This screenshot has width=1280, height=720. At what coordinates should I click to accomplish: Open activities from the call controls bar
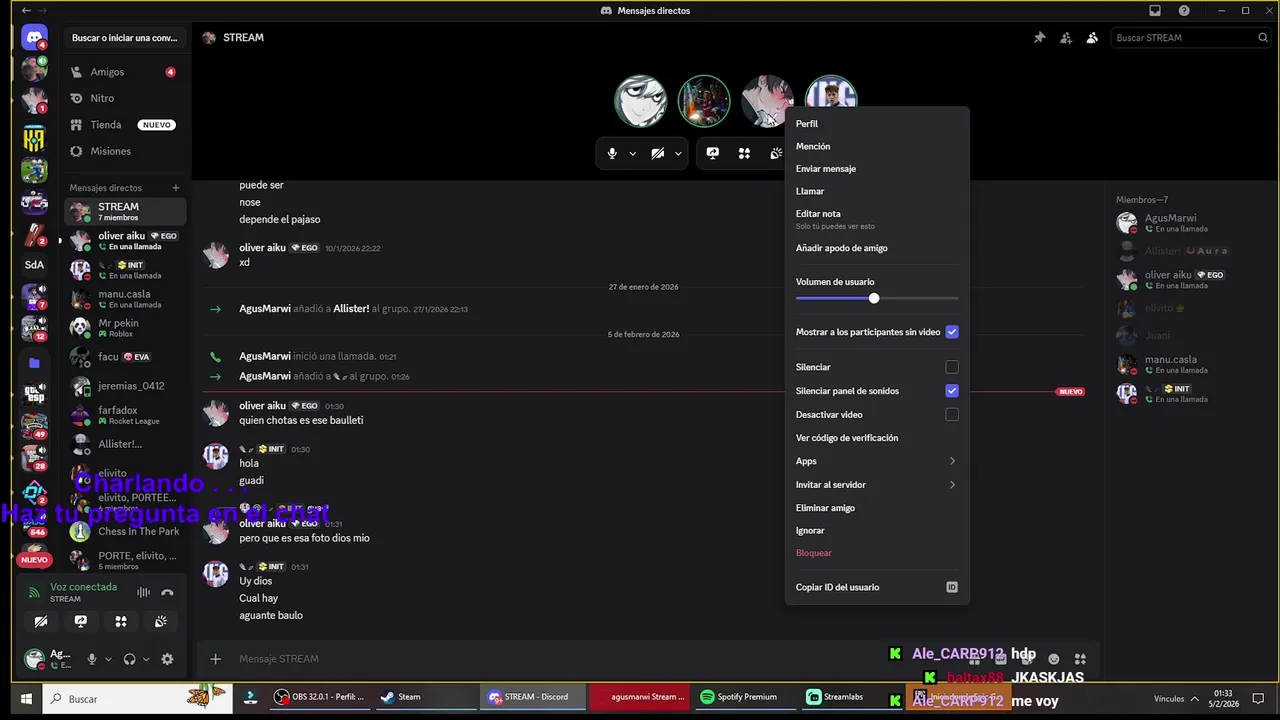click(x=744, y=153)
